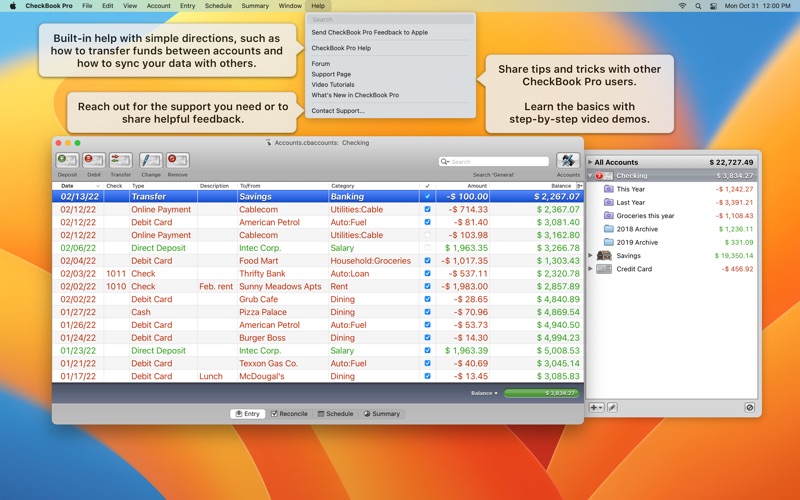Image resolution: width=800 pixels, height=500 pixels.
Task: Select Groceries this year smart folder icon
Action: 609,215
